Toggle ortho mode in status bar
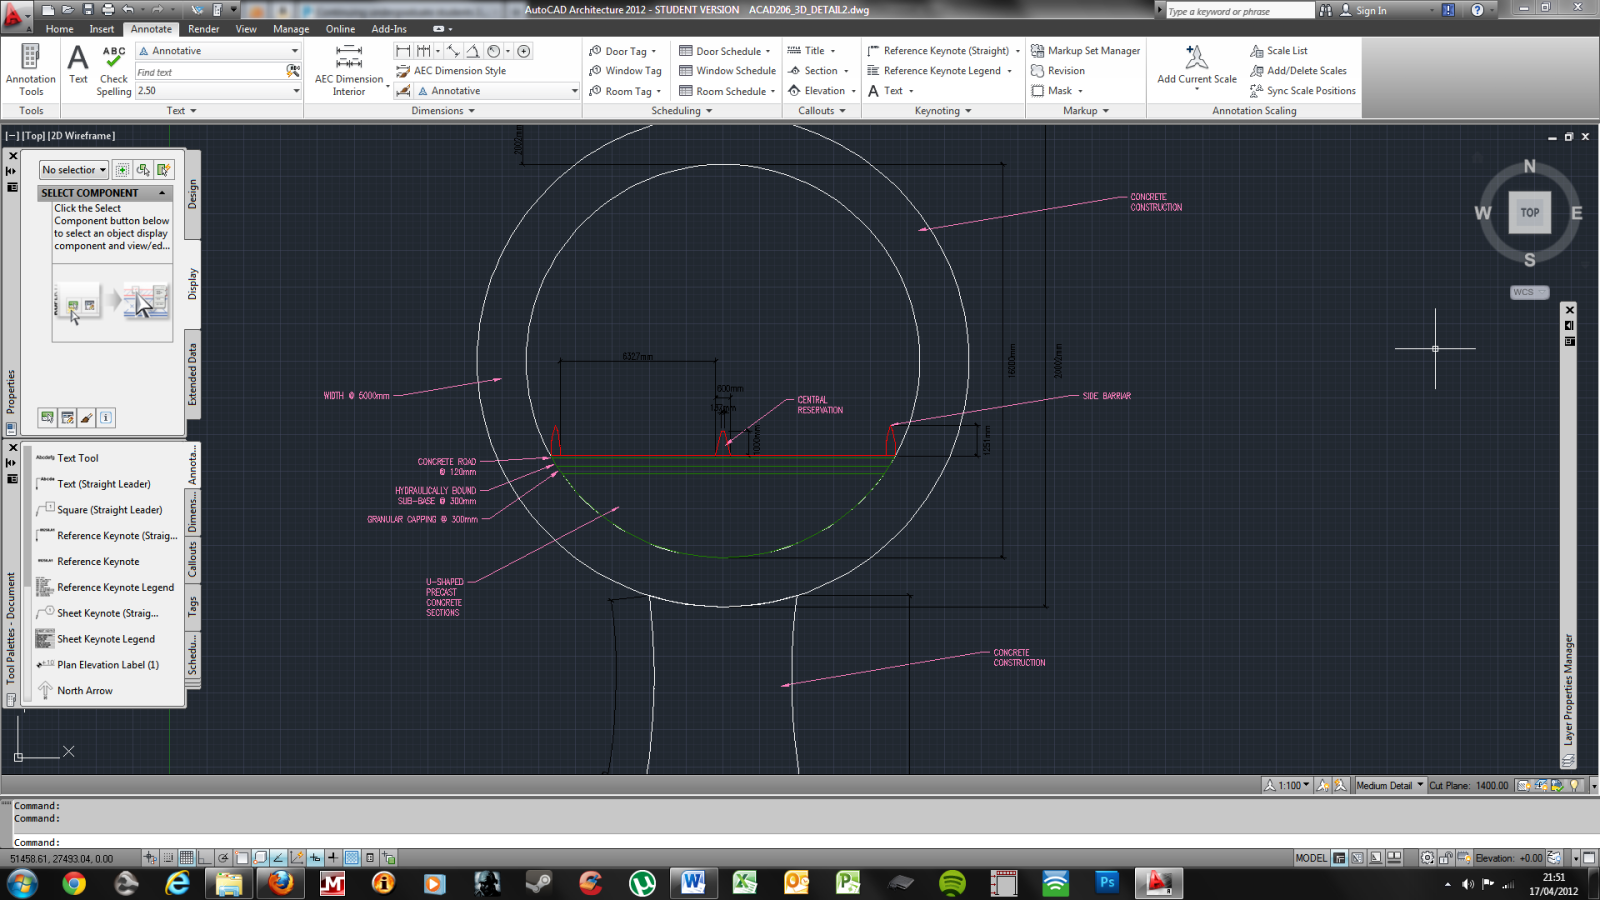This screenshot has width=1600, height=900. [205, 858]
